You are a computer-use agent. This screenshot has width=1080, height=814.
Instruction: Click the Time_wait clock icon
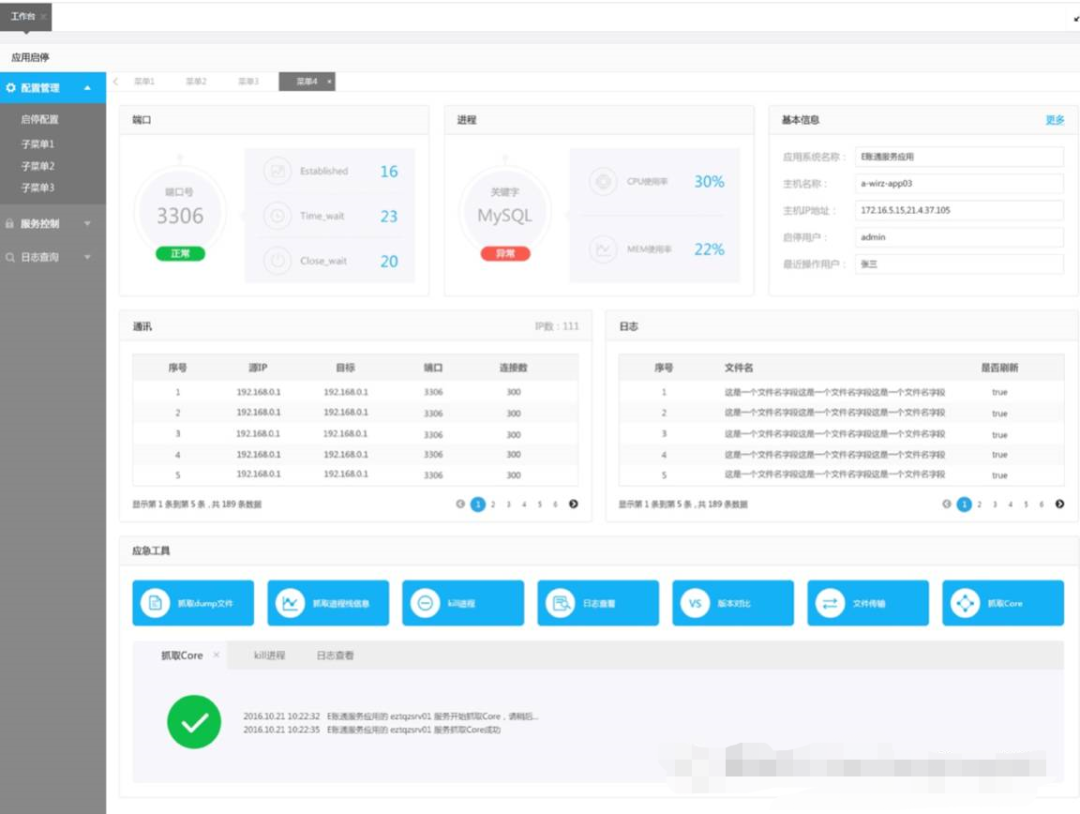pos(277,216)
